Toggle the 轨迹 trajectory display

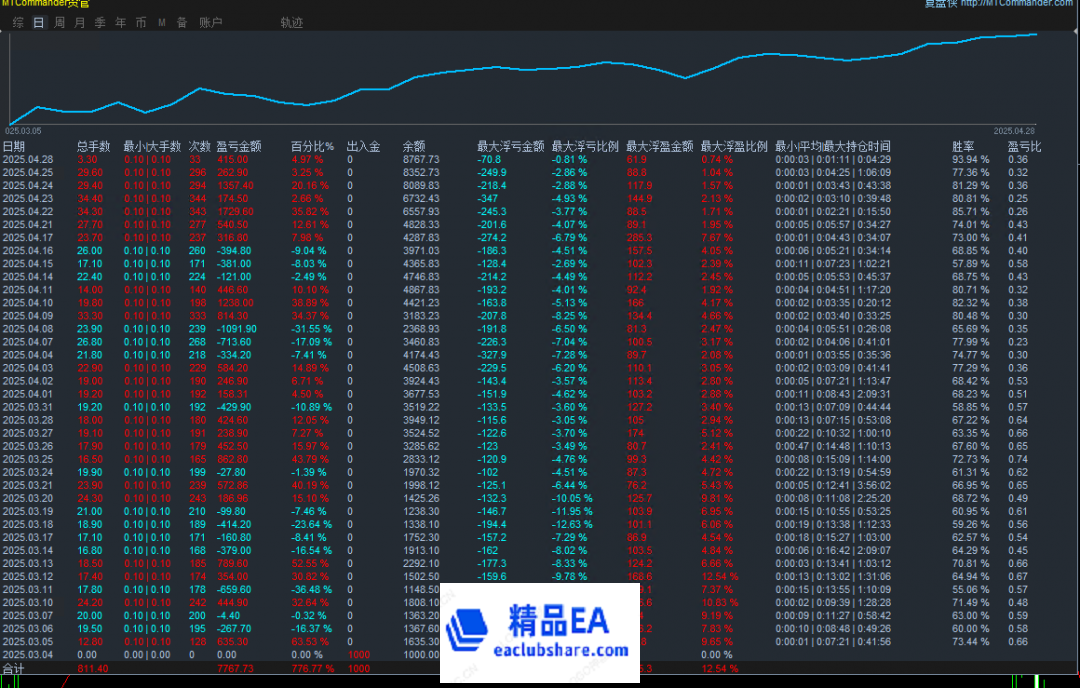292,21
